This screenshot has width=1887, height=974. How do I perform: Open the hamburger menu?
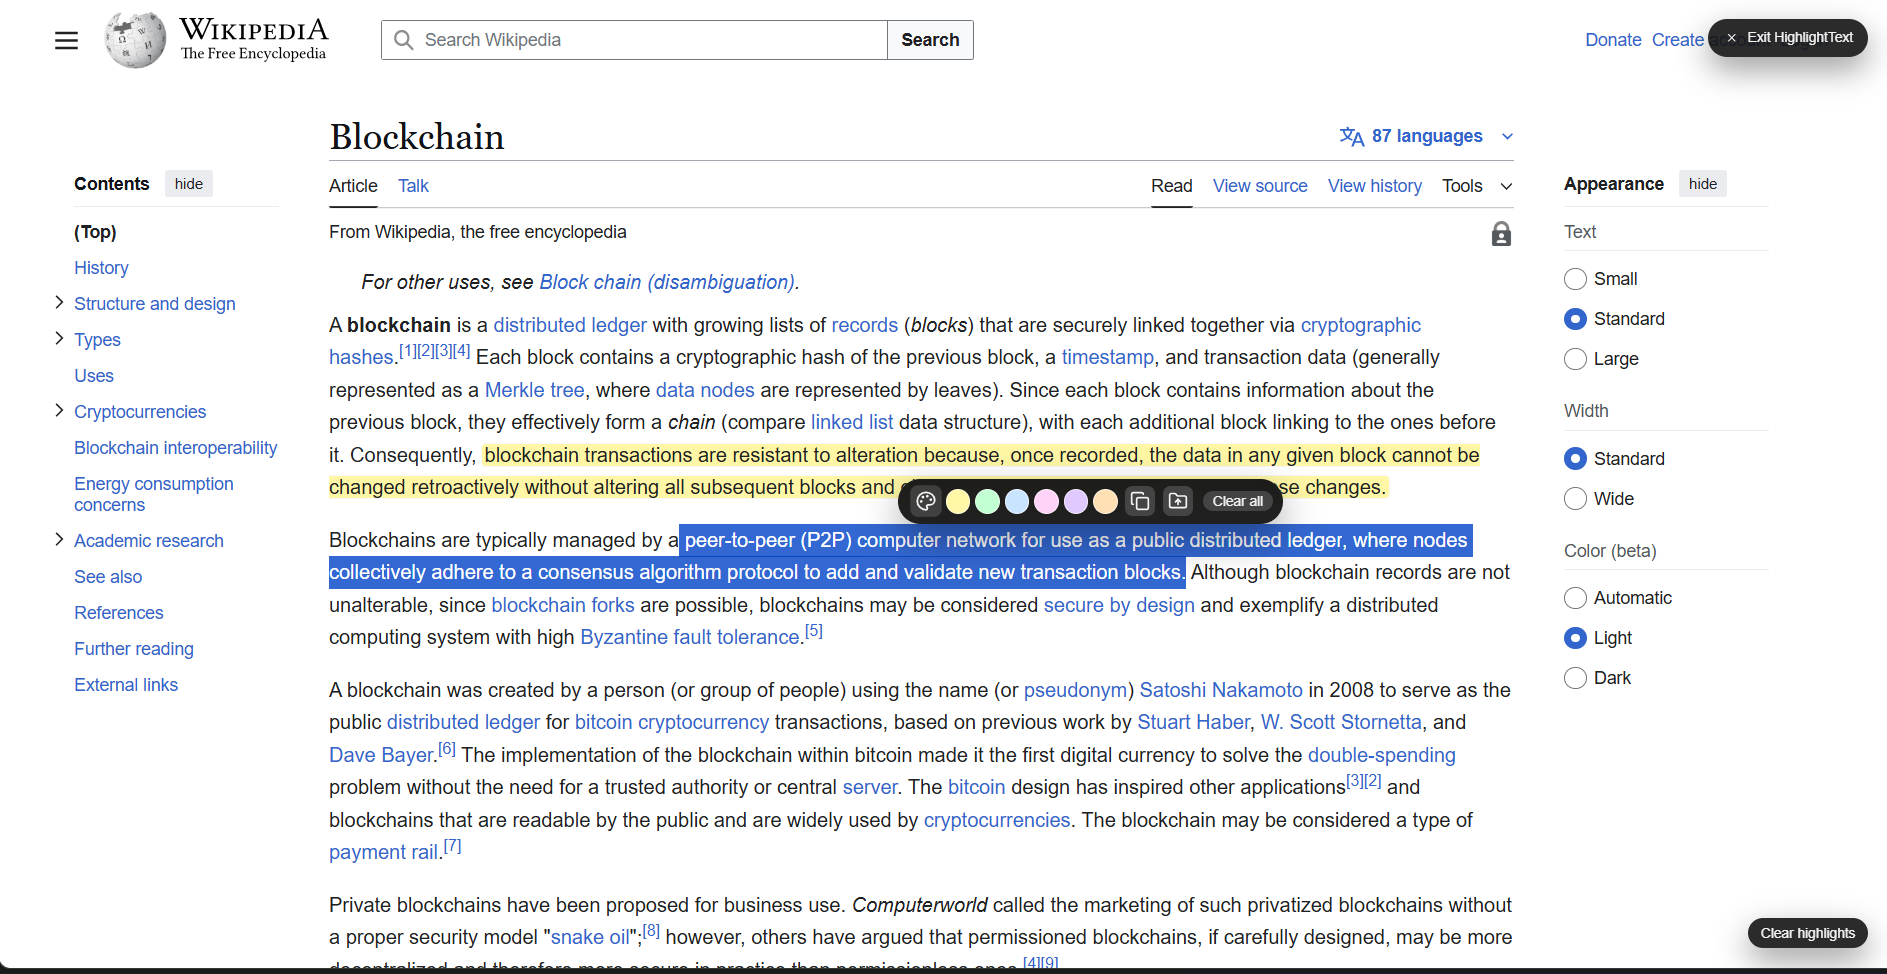66,40
